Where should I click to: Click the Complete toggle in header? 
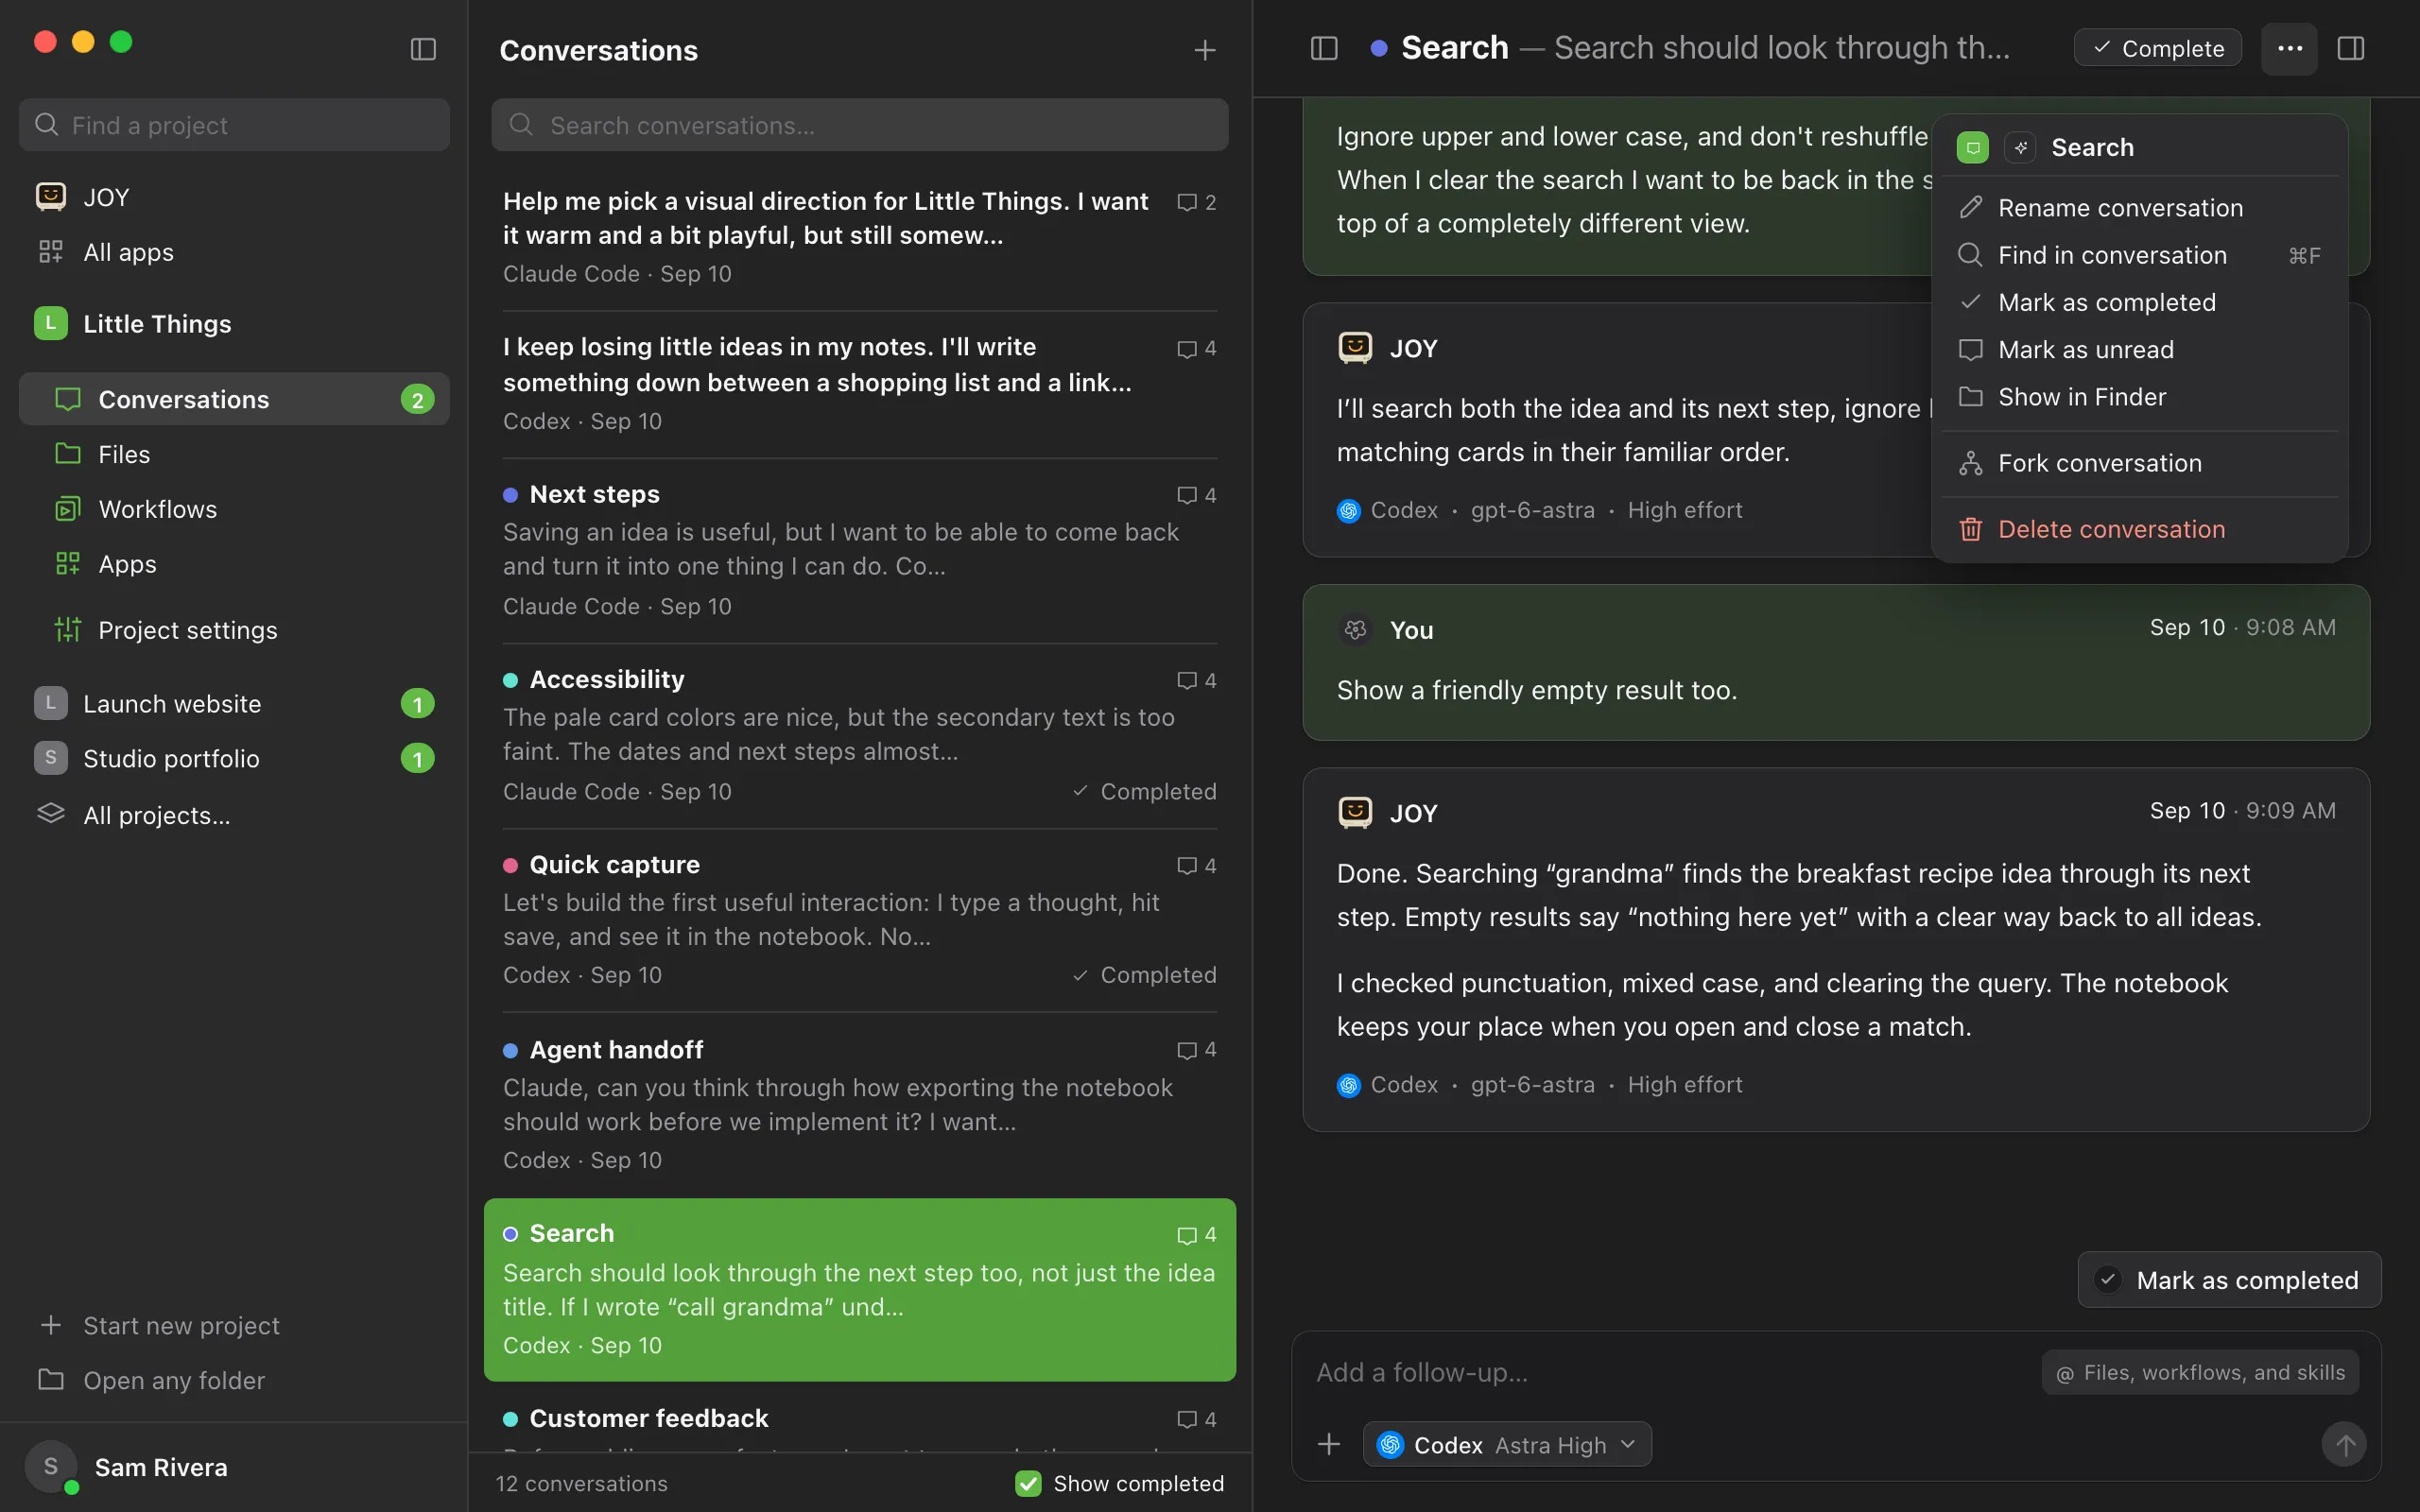[2157, 48]
